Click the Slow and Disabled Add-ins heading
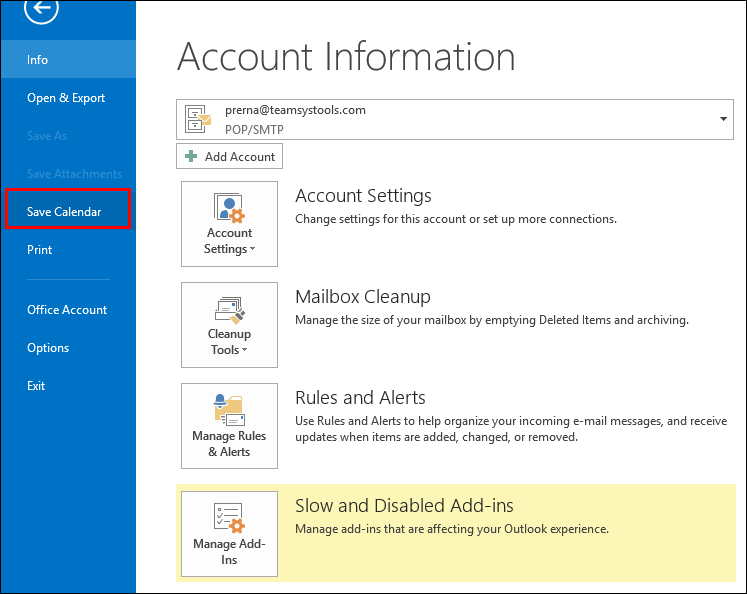 click(x=404, y=506)
